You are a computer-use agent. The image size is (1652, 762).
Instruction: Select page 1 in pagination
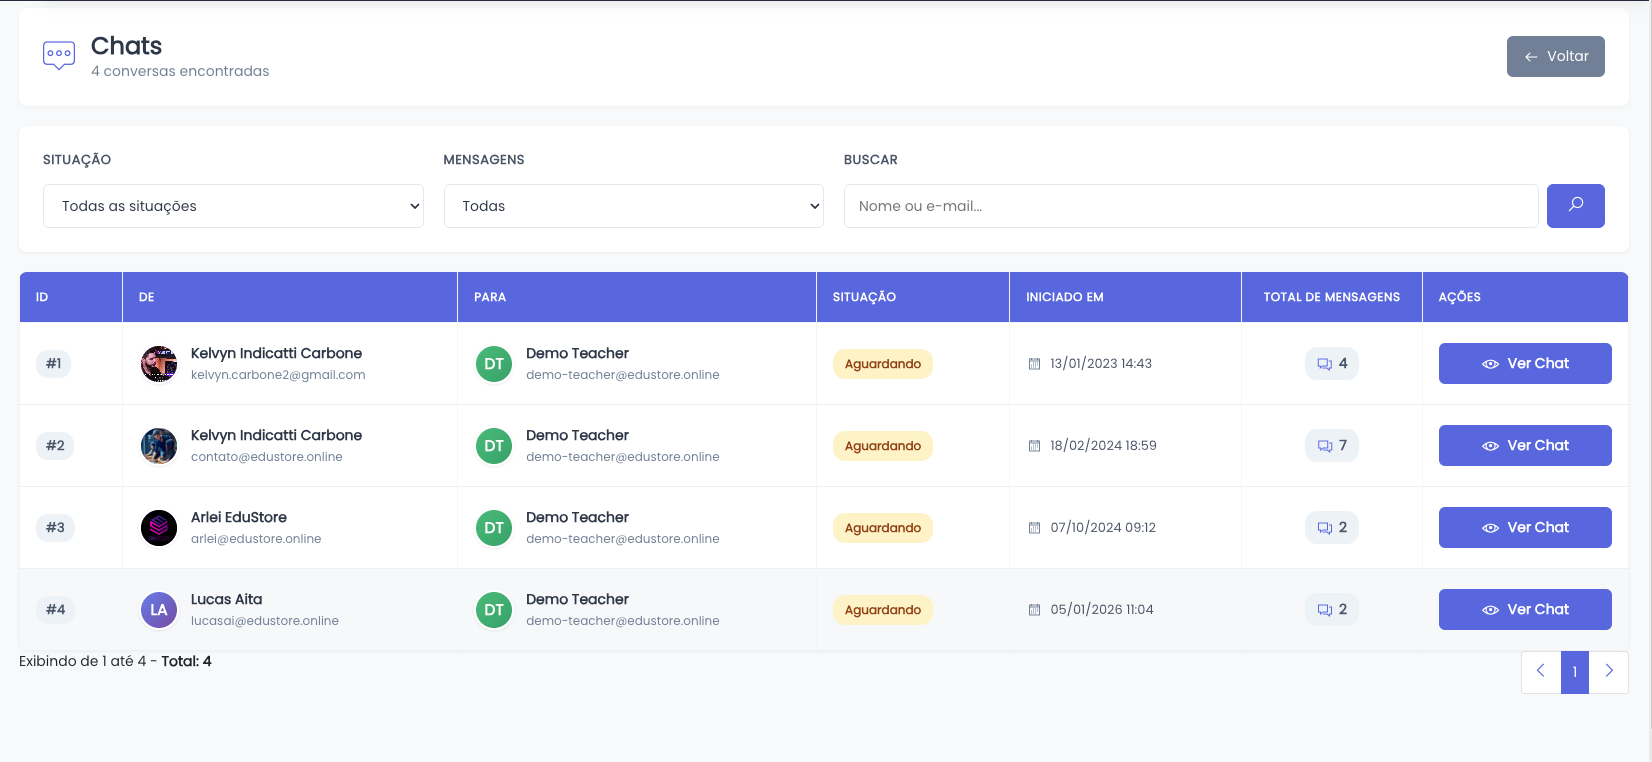pos(1574,672)
